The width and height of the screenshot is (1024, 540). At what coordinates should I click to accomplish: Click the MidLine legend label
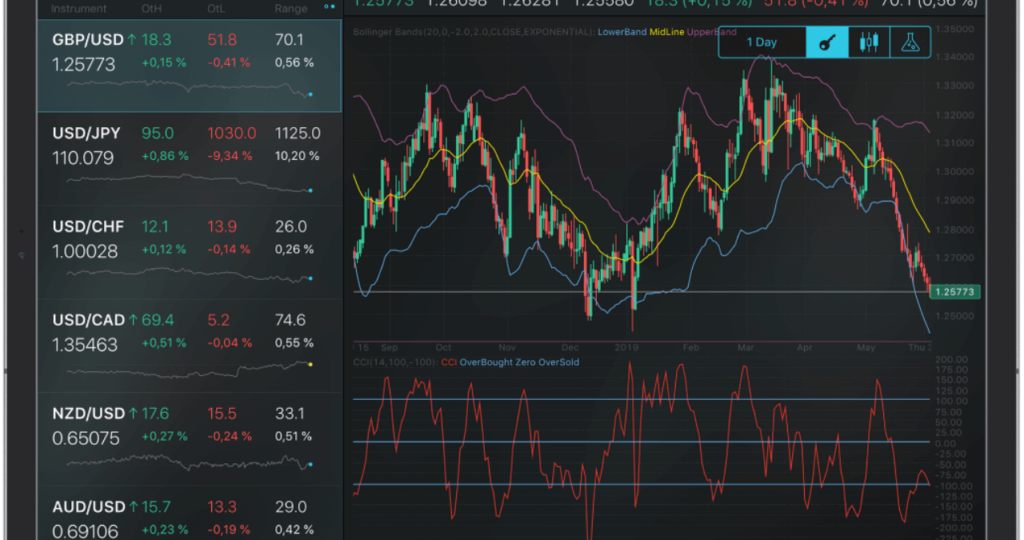click(x=666, y=32)
